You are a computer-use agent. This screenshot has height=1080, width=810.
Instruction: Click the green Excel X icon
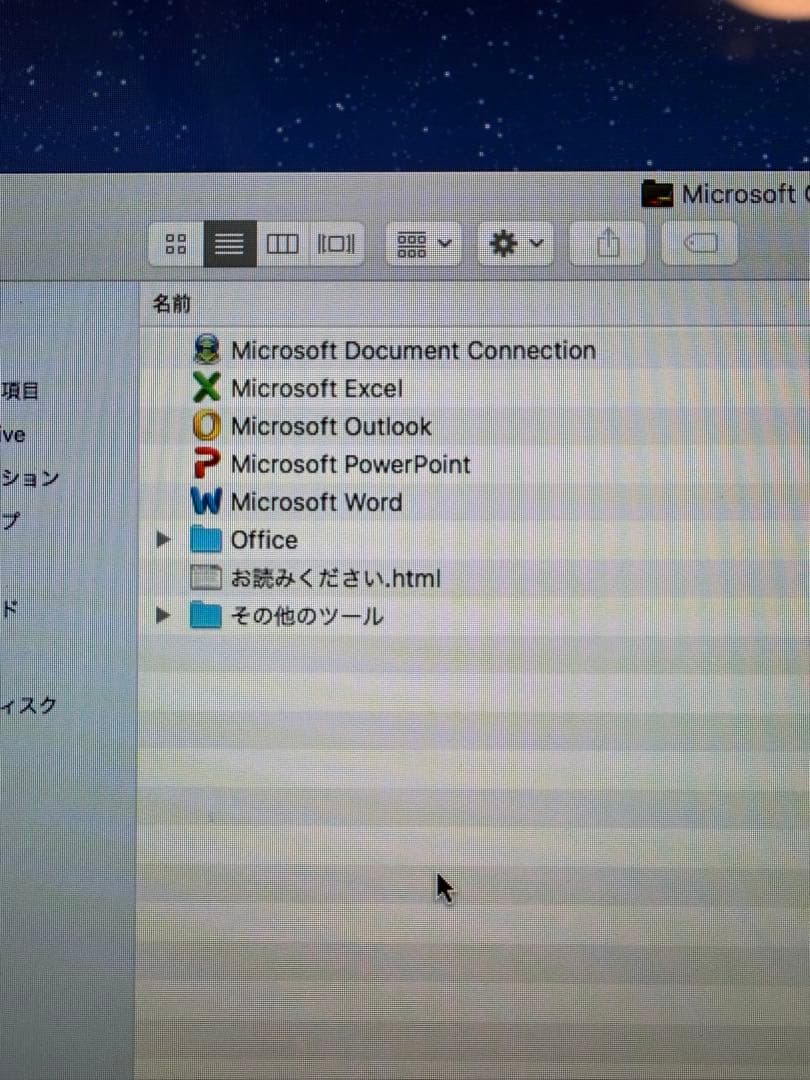pos(206,388)
